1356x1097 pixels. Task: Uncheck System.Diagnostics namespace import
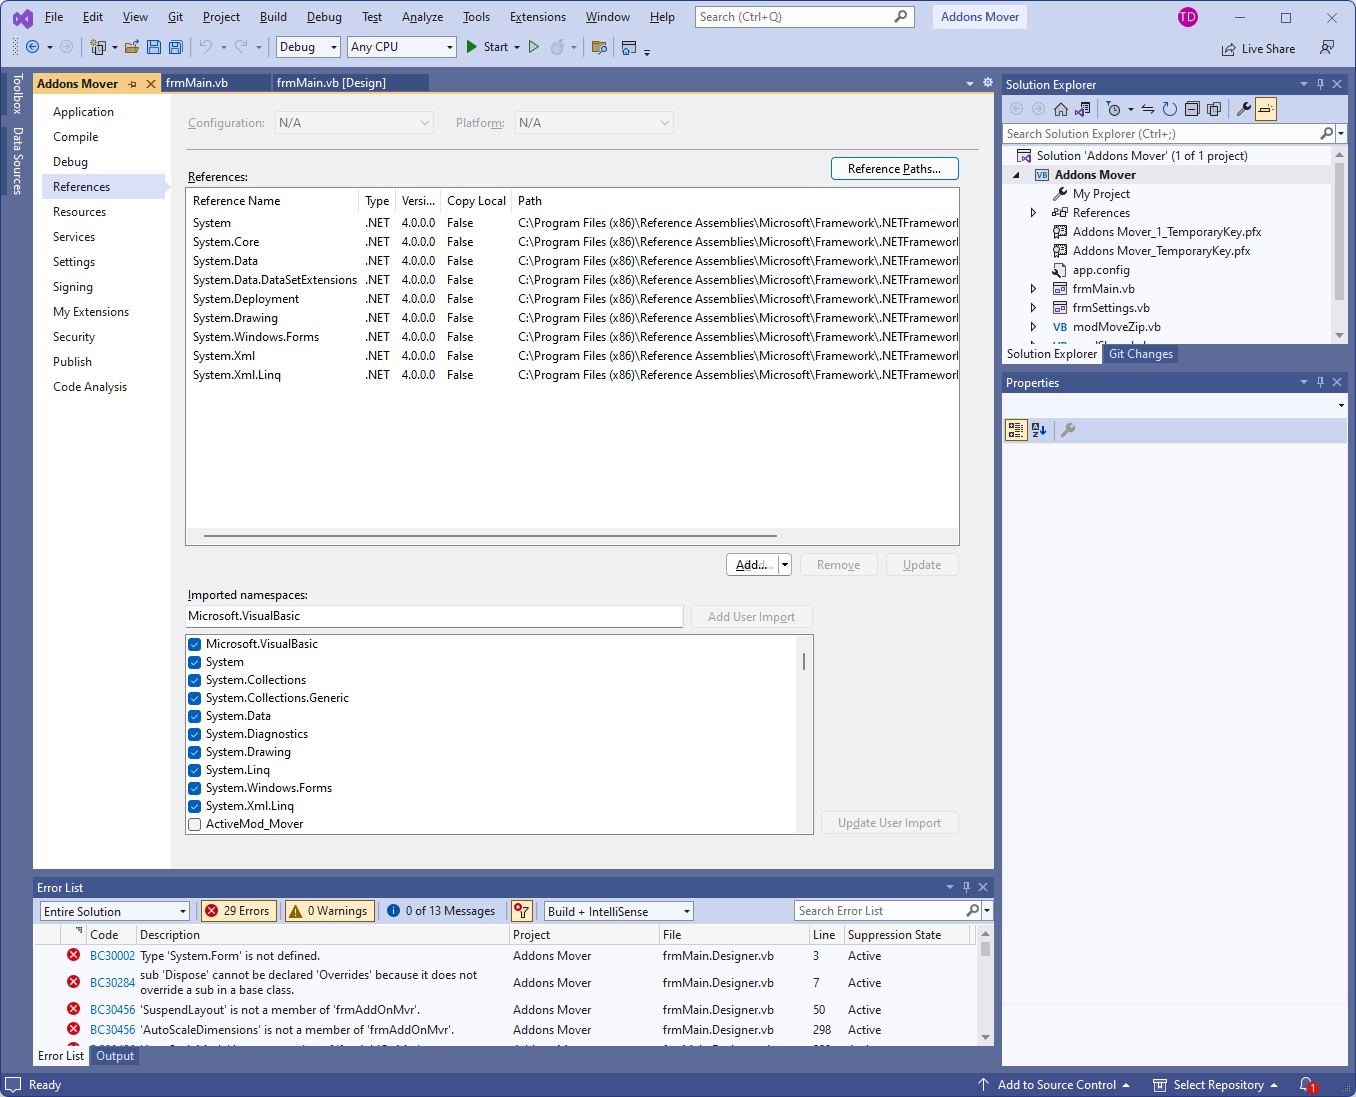[195, 734]
